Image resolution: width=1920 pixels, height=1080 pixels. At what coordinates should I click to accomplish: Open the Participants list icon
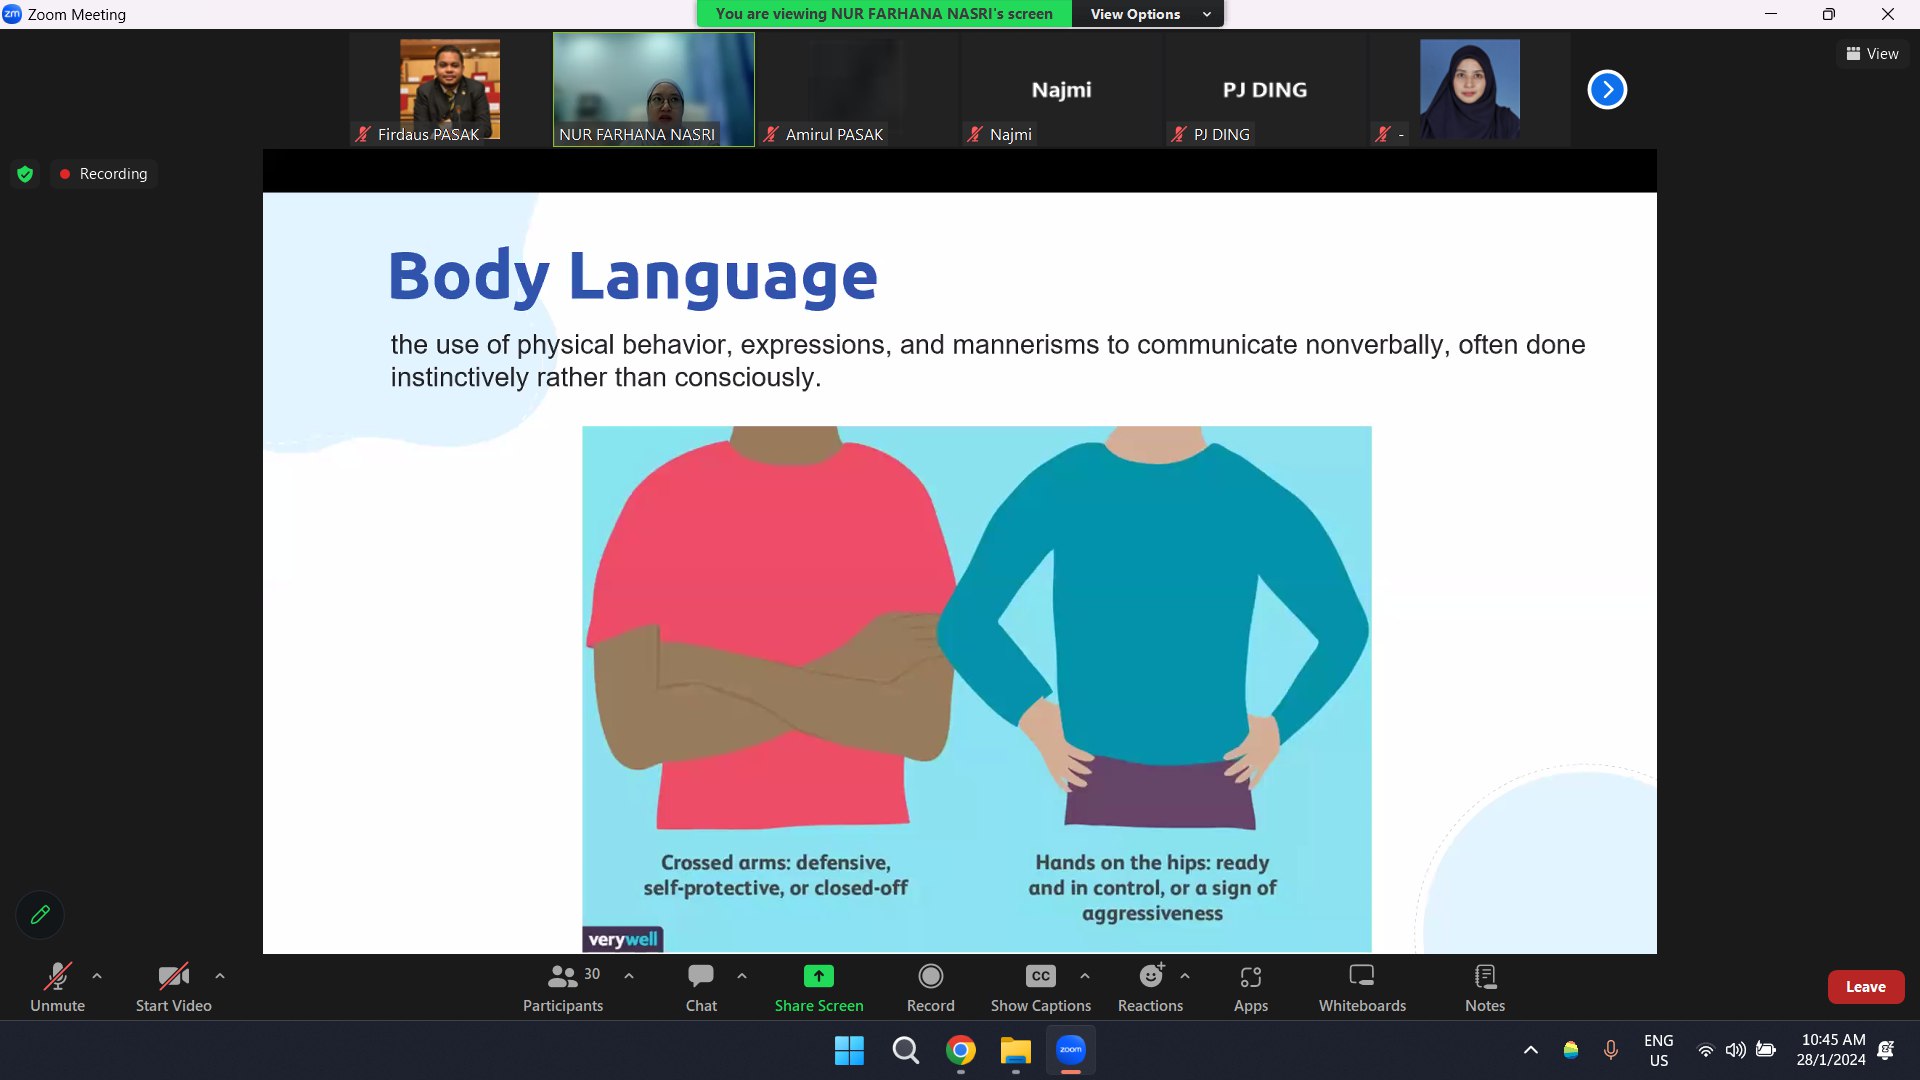click(x=562, y=976)
